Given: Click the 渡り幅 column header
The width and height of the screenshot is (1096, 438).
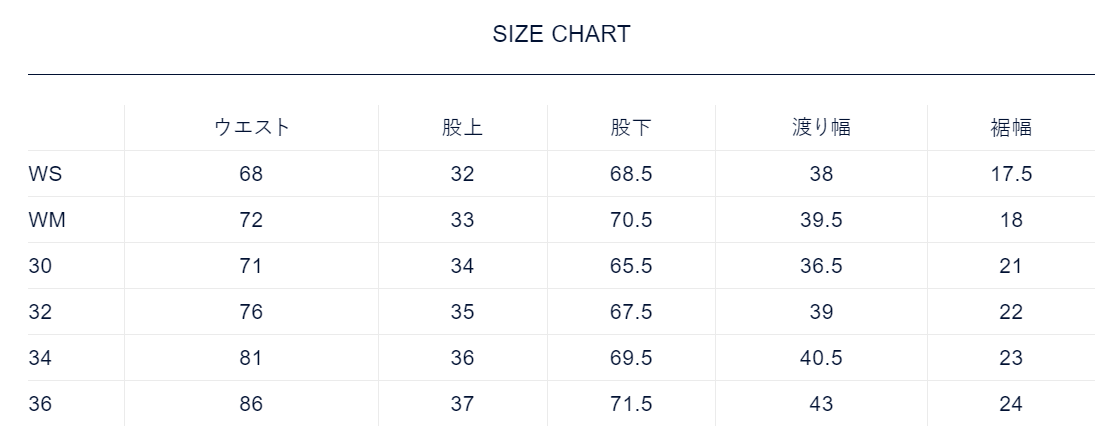Looking at the screenshot, I should pos(821,128).
